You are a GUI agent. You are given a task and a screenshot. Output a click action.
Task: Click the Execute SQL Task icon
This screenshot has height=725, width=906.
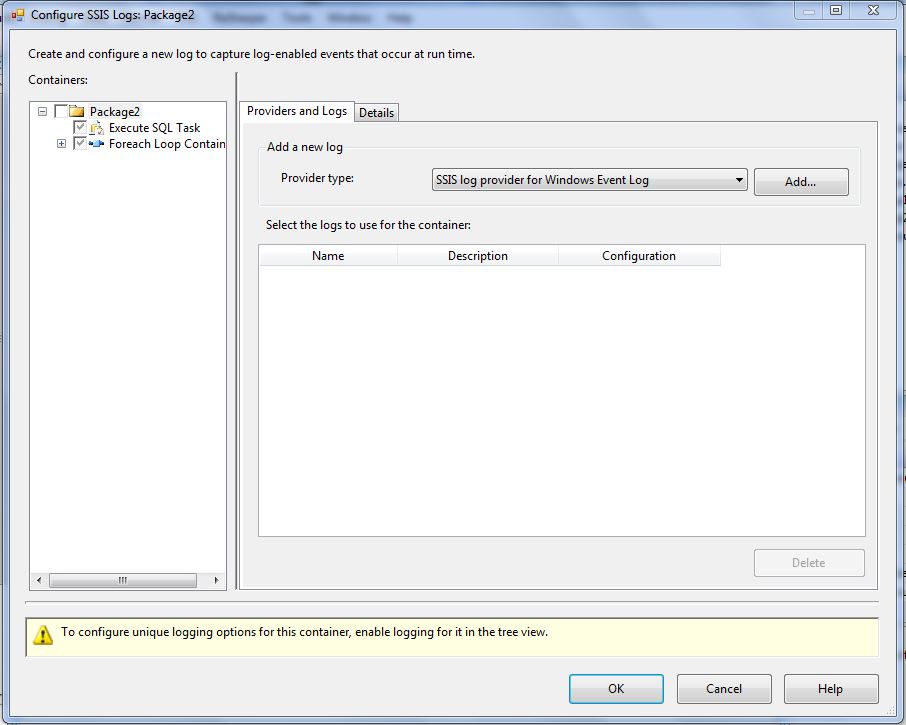[97, 128]
